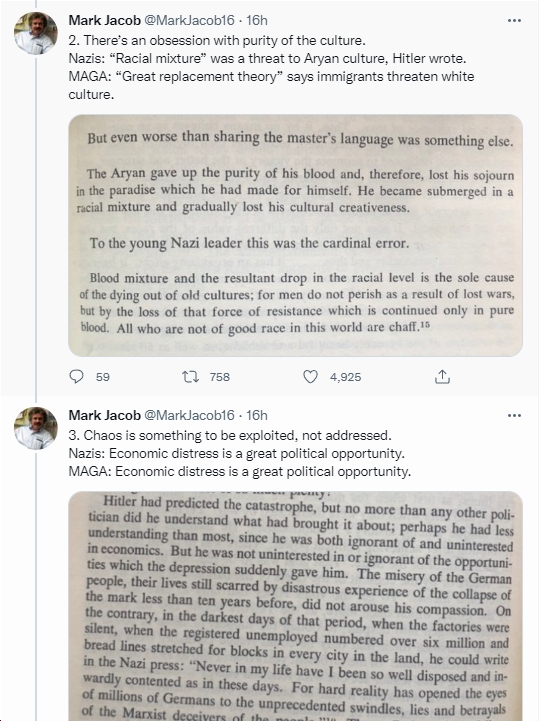552x721 pixels.
Task: Open the Hitler depression book page image
Action: click(295, 606)
